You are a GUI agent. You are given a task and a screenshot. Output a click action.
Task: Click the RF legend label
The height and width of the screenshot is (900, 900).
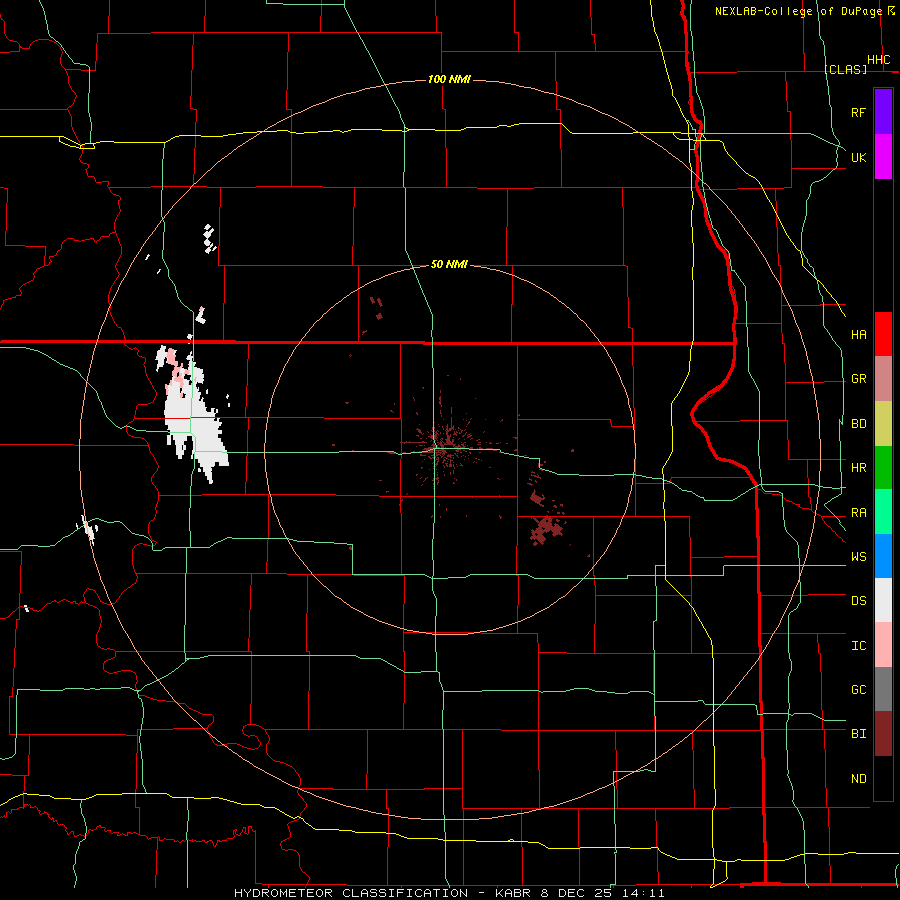coord(858,112)
